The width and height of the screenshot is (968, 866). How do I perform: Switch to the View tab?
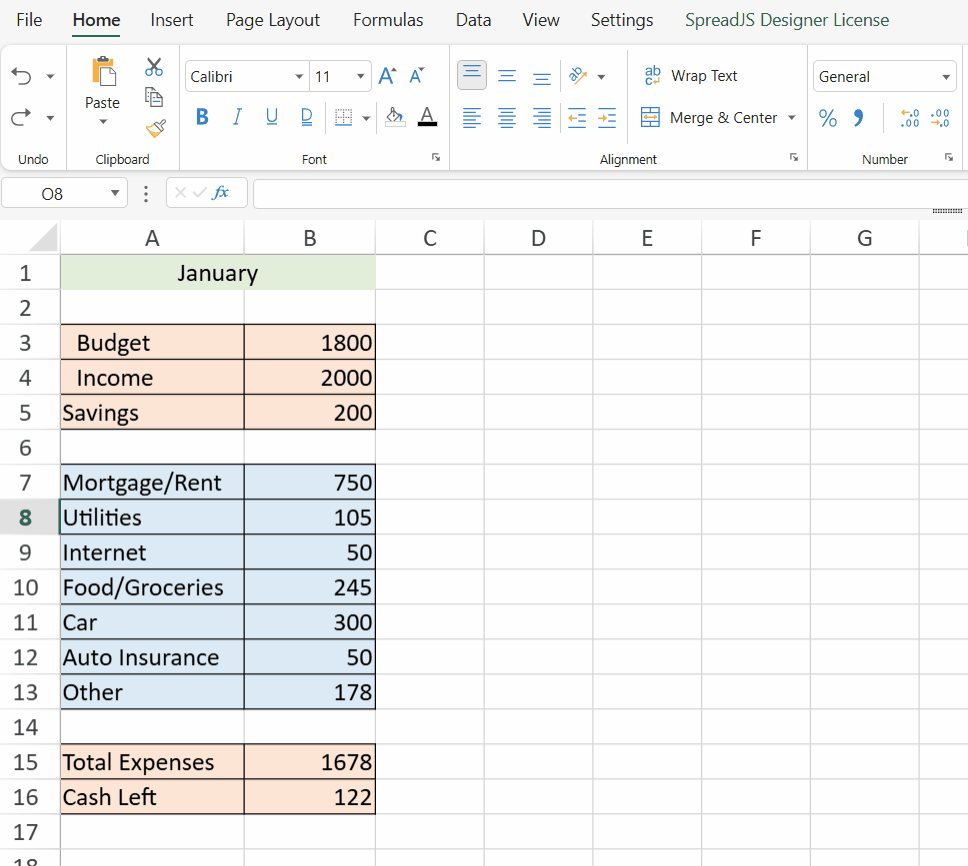541,20
